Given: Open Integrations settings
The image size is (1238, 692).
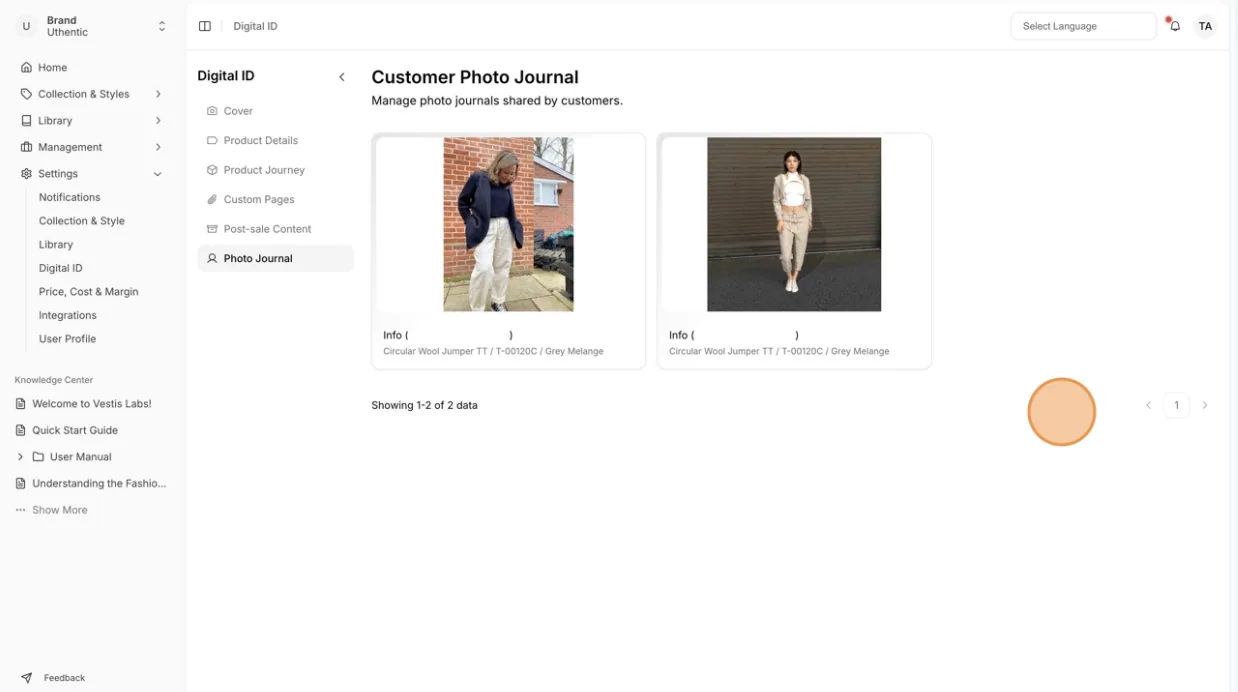Looking at the screenshot, I should pos(68,316).
